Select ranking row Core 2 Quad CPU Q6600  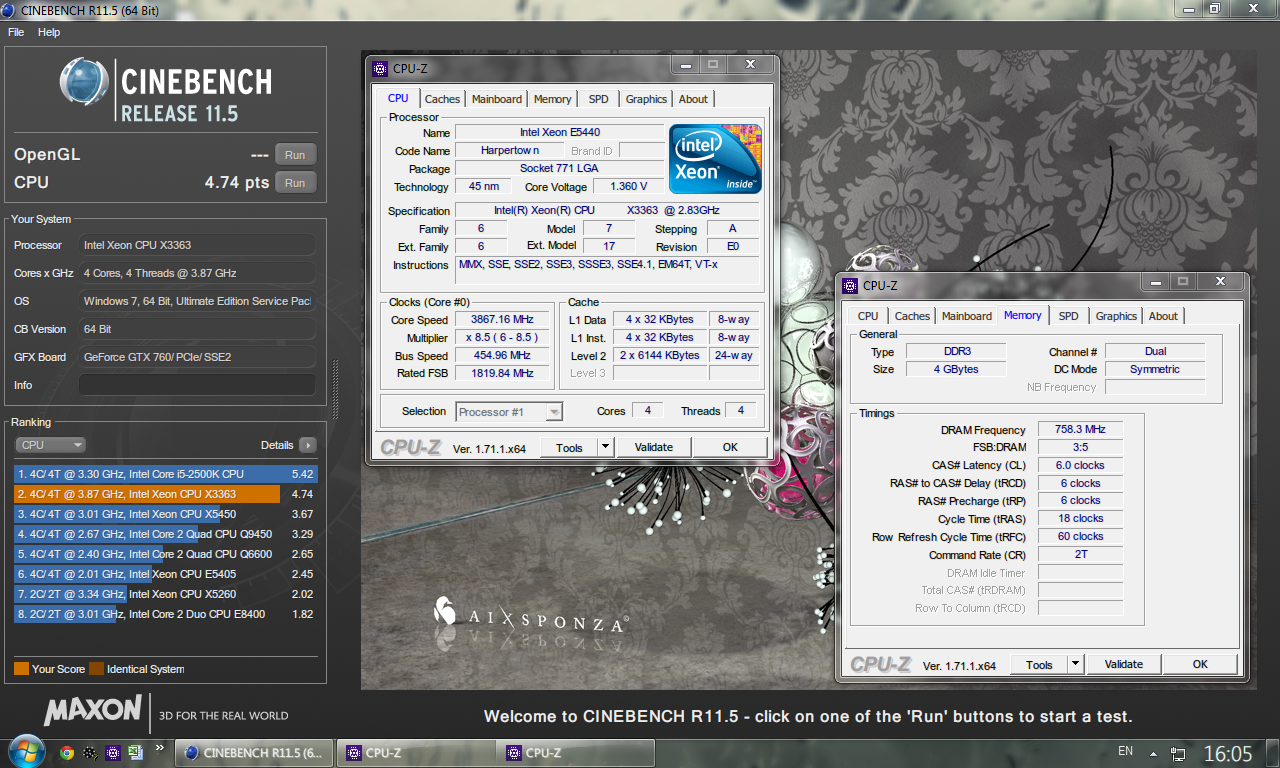pos(166,554)
